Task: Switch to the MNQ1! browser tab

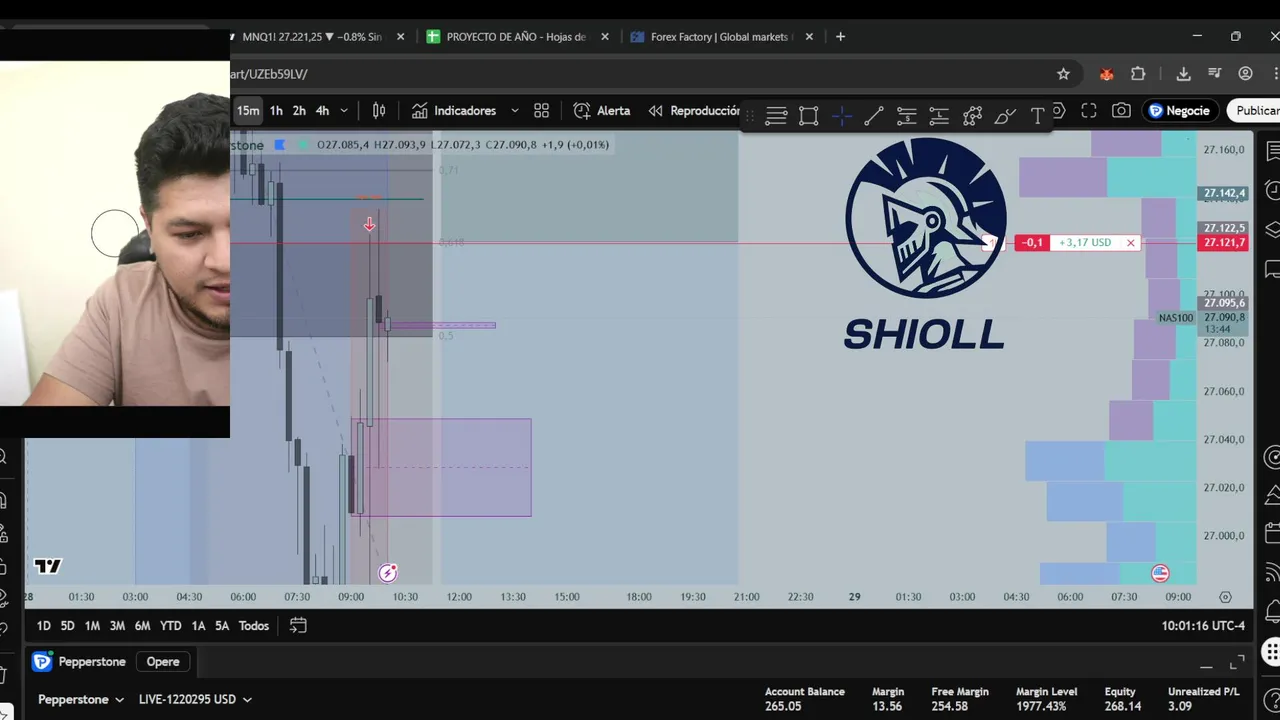Action: click(310, 37)
